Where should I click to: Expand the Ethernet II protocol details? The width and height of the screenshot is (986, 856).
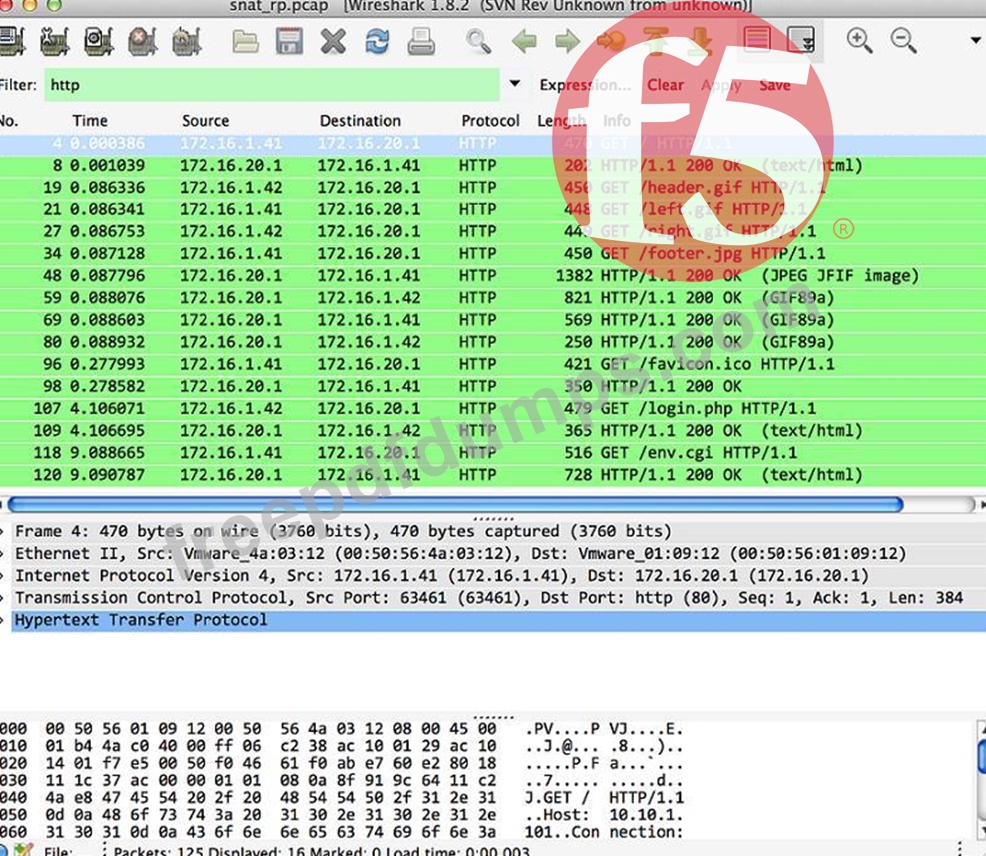click(4, 553)
